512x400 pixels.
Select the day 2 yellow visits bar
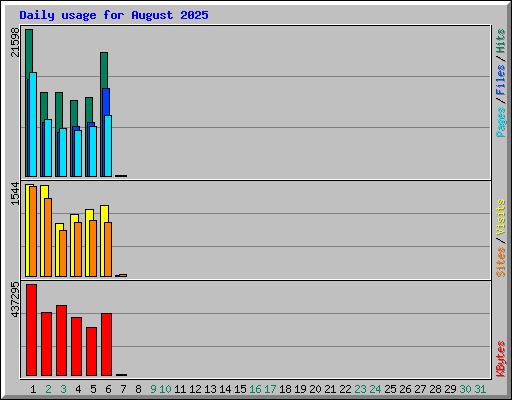[x=43, y=231]
